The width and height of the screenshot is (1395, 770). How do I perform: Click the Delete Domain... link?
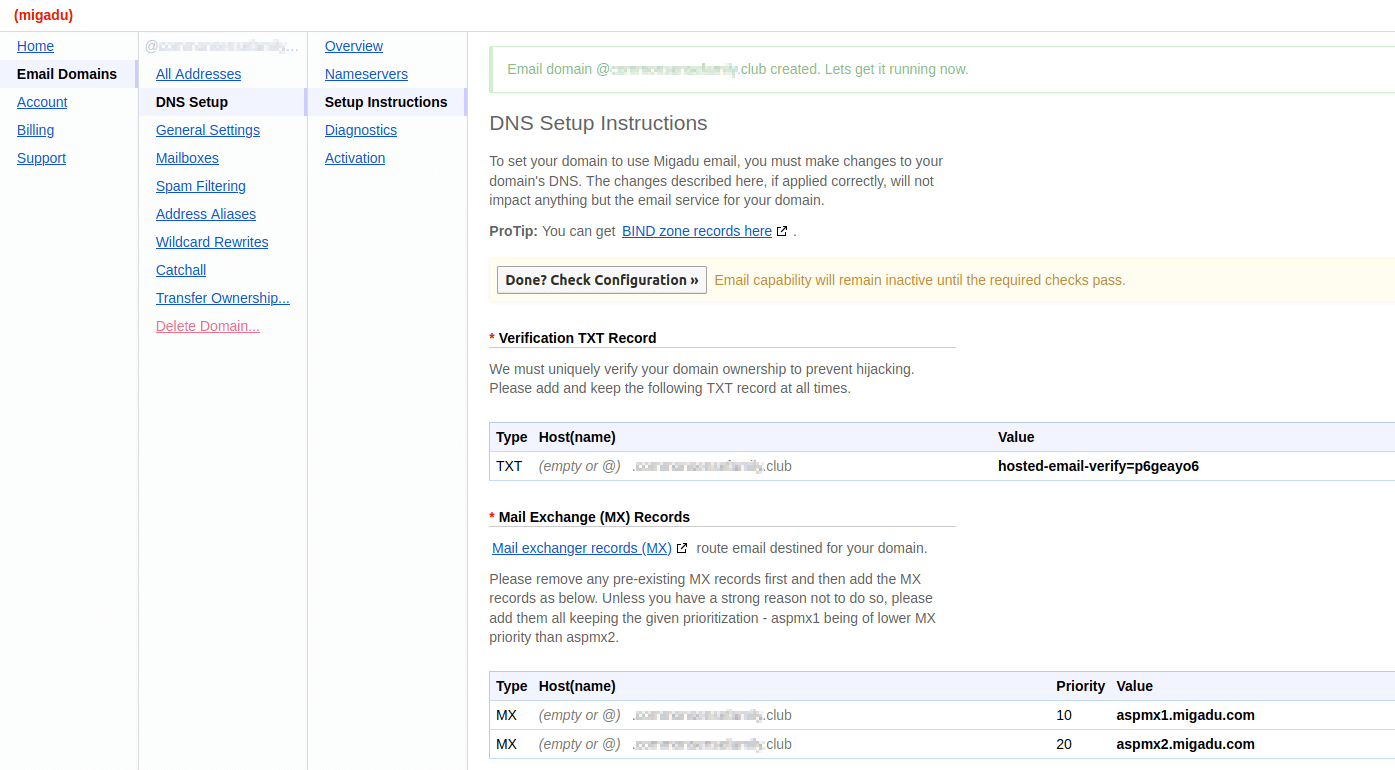(207, 326)
